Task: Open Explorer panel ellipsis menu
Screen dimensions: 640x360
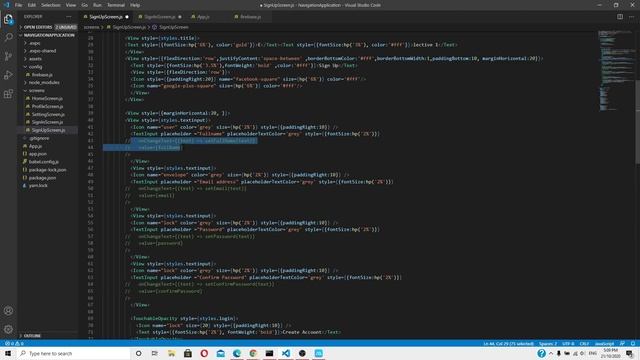Action: (x=69, y=17)
